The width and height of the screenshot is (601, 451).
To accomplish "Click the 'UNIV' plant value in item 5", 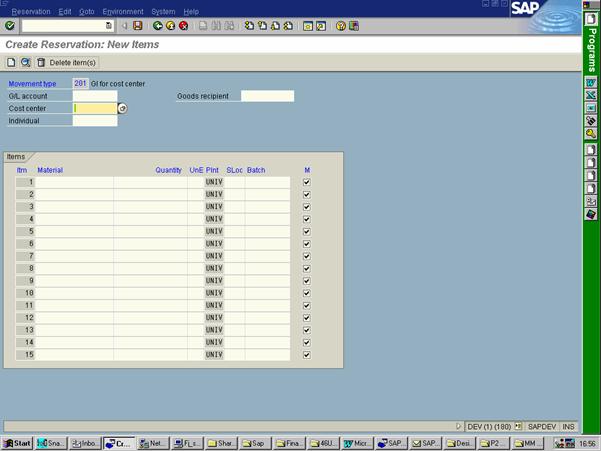I will click(214, 231).
